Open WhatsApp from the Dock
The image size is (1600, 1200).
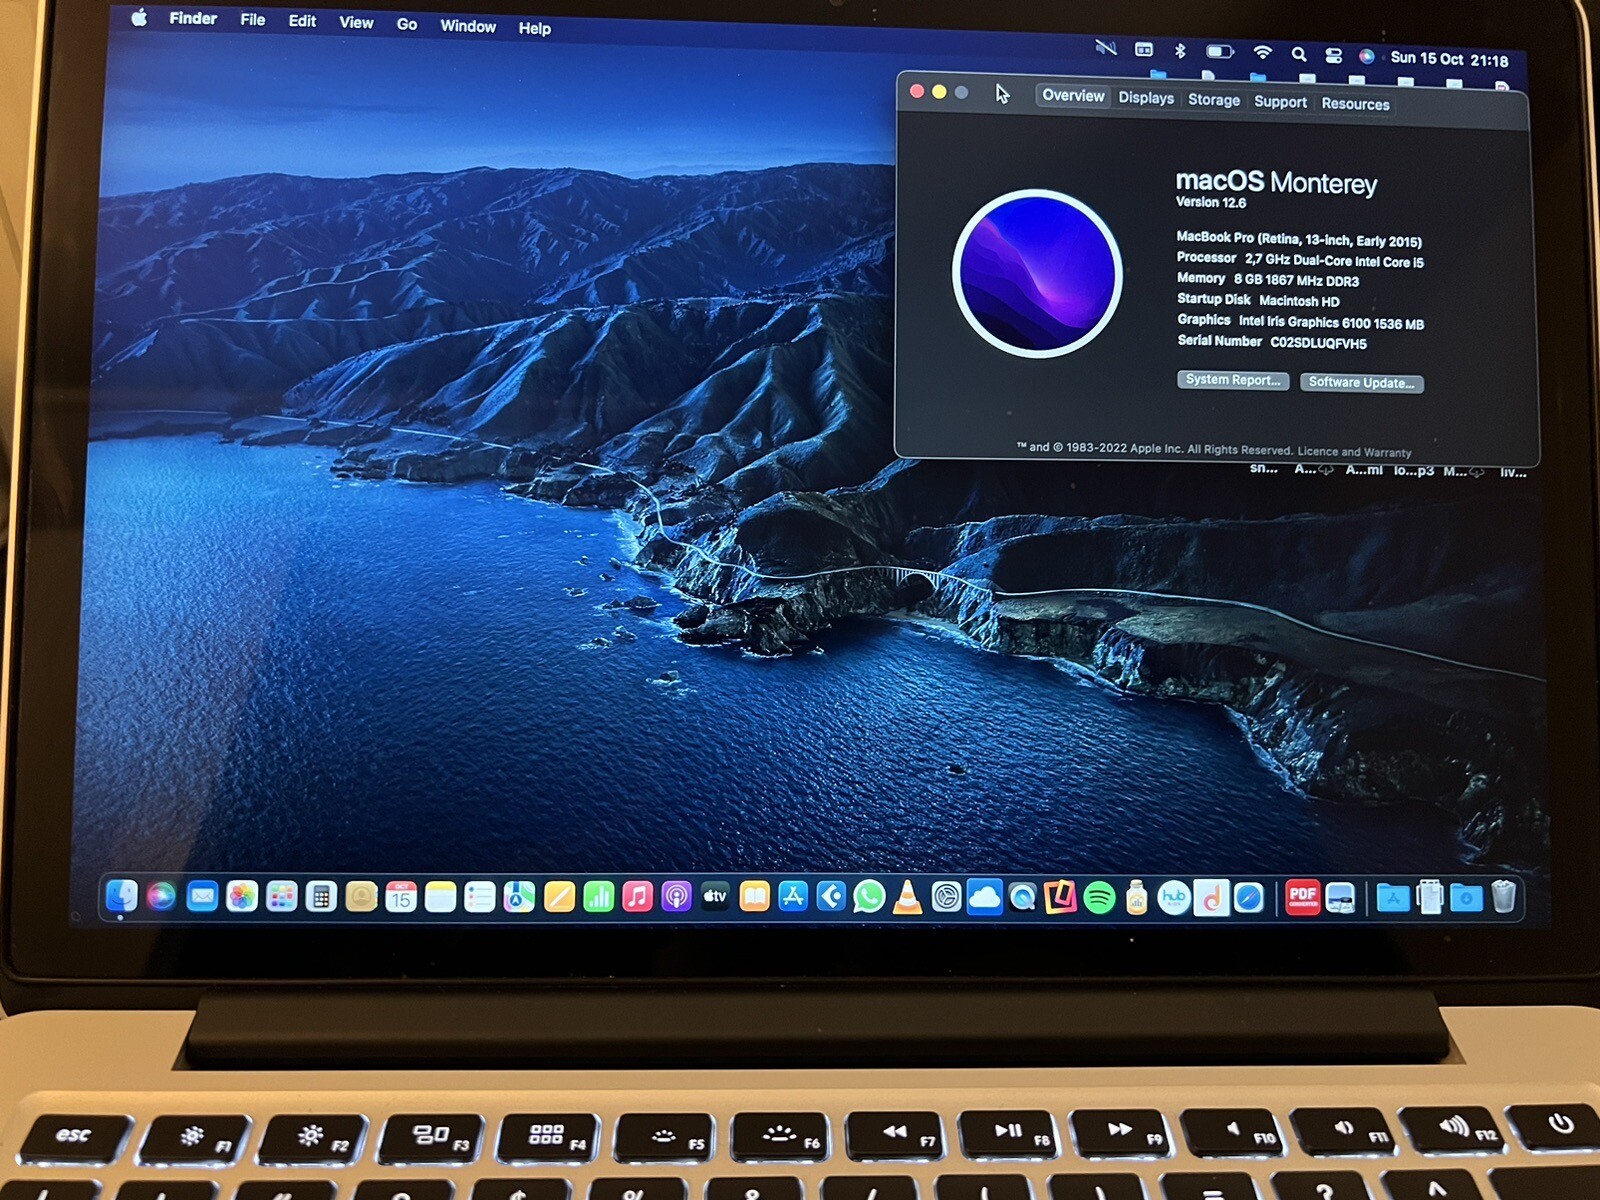[x=869, y=897]
